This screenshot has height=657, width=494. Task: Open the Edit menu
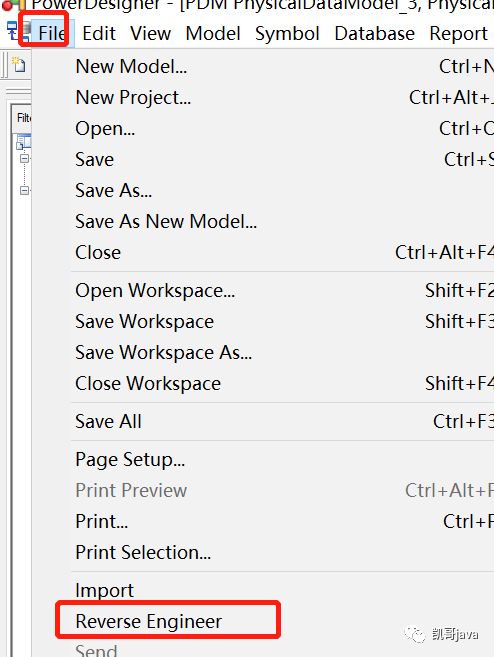point(99,33)
